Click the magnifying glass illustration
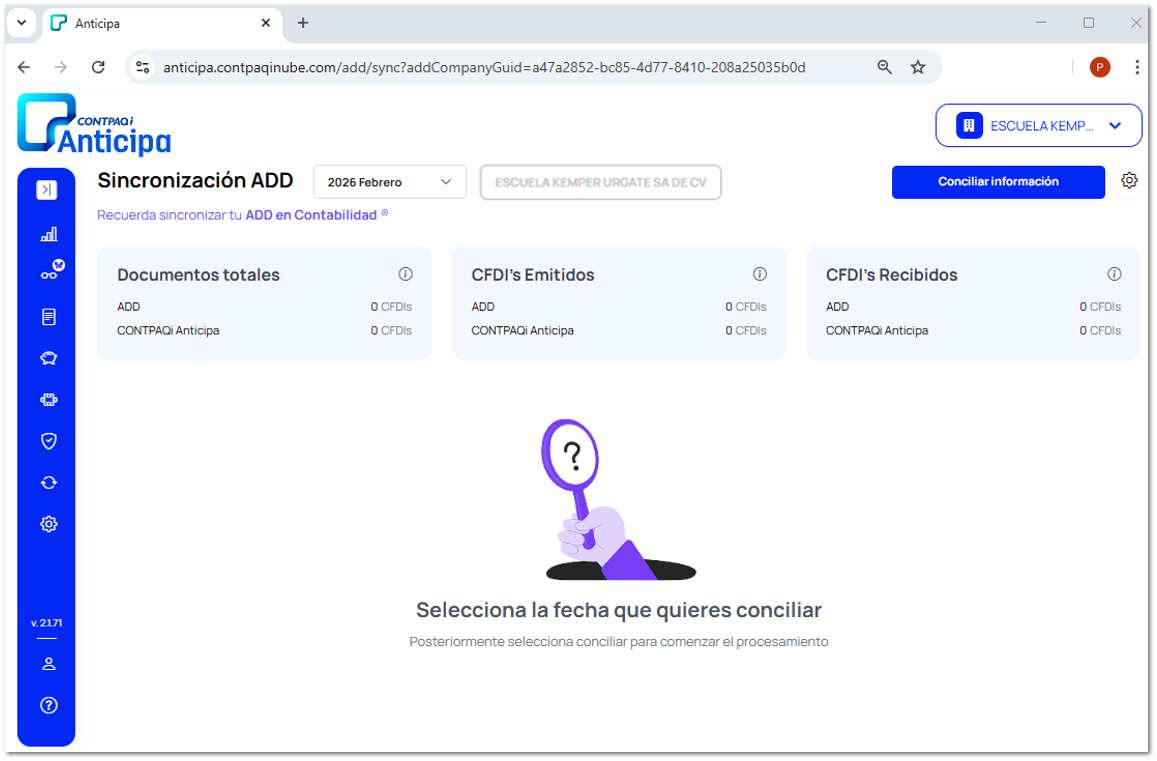The image size is (1157, 761). [x=618, y=500]
